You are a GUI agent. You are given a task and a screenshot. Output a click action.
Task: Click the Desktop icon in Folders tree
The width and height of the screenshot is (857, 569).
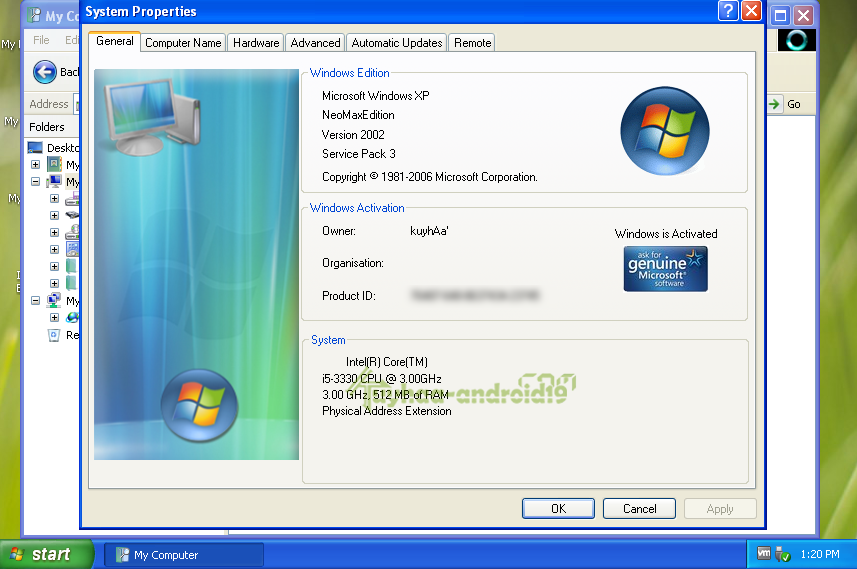click(x=36, y=148)
